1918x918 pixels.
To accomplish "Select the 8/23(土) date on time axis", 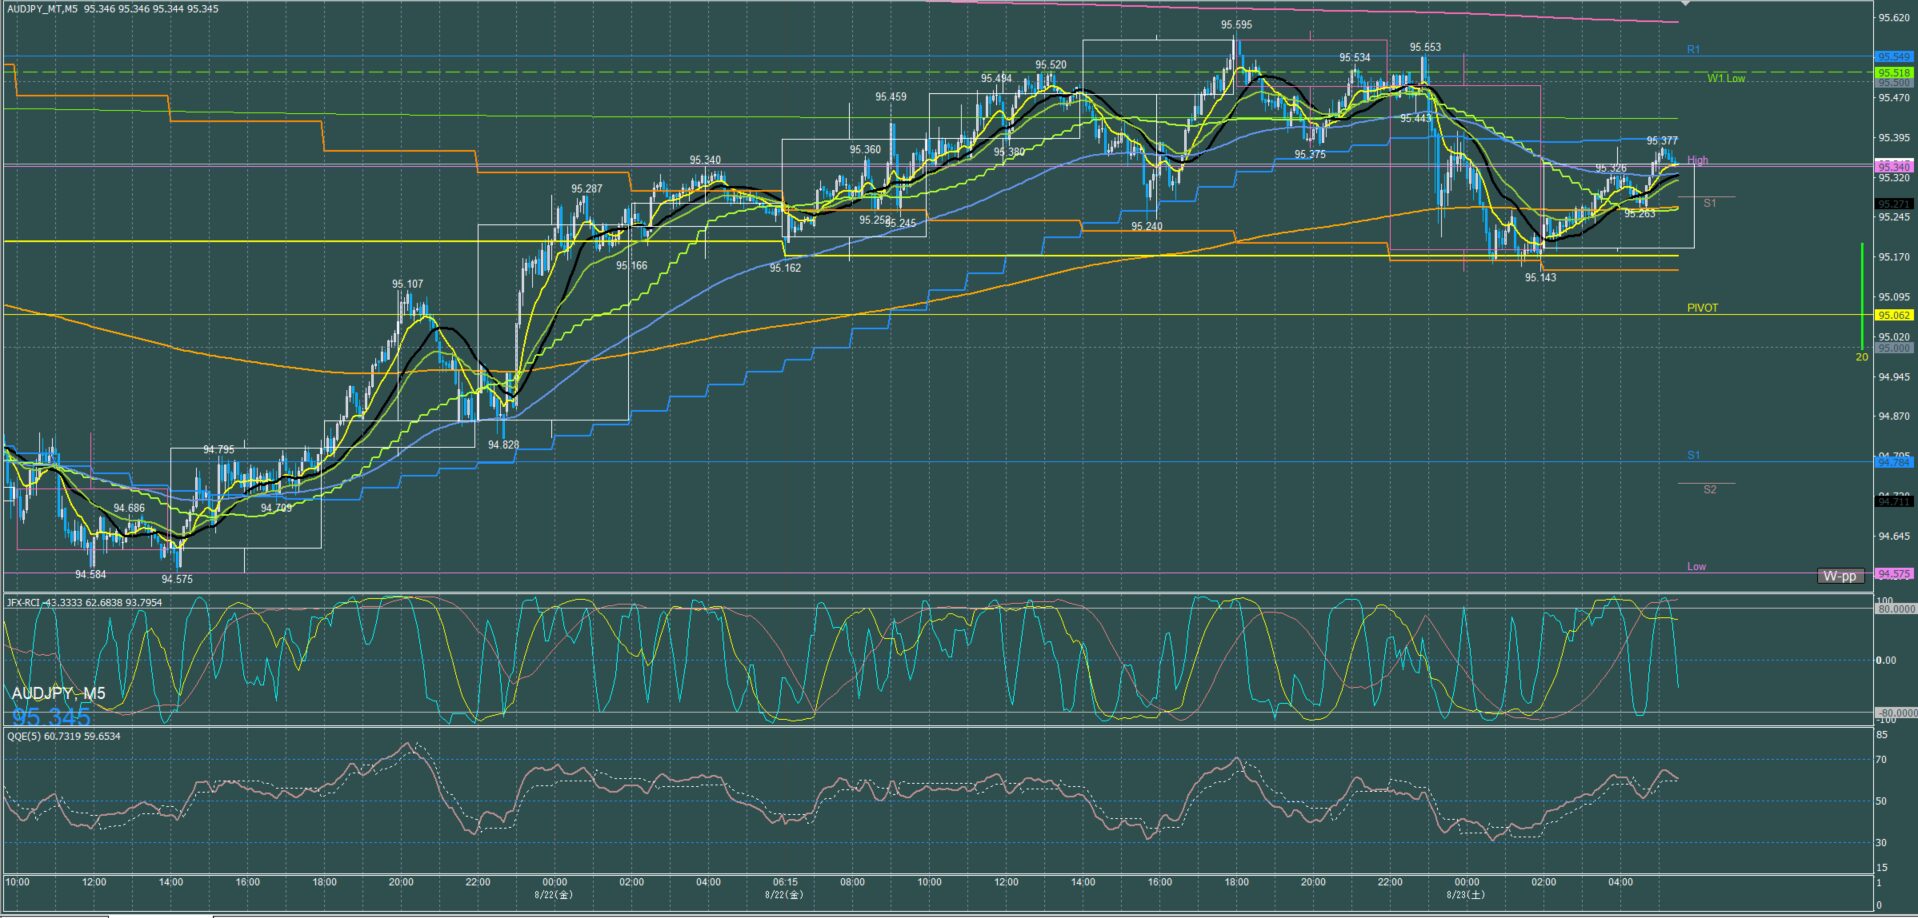I will 1466,895.
